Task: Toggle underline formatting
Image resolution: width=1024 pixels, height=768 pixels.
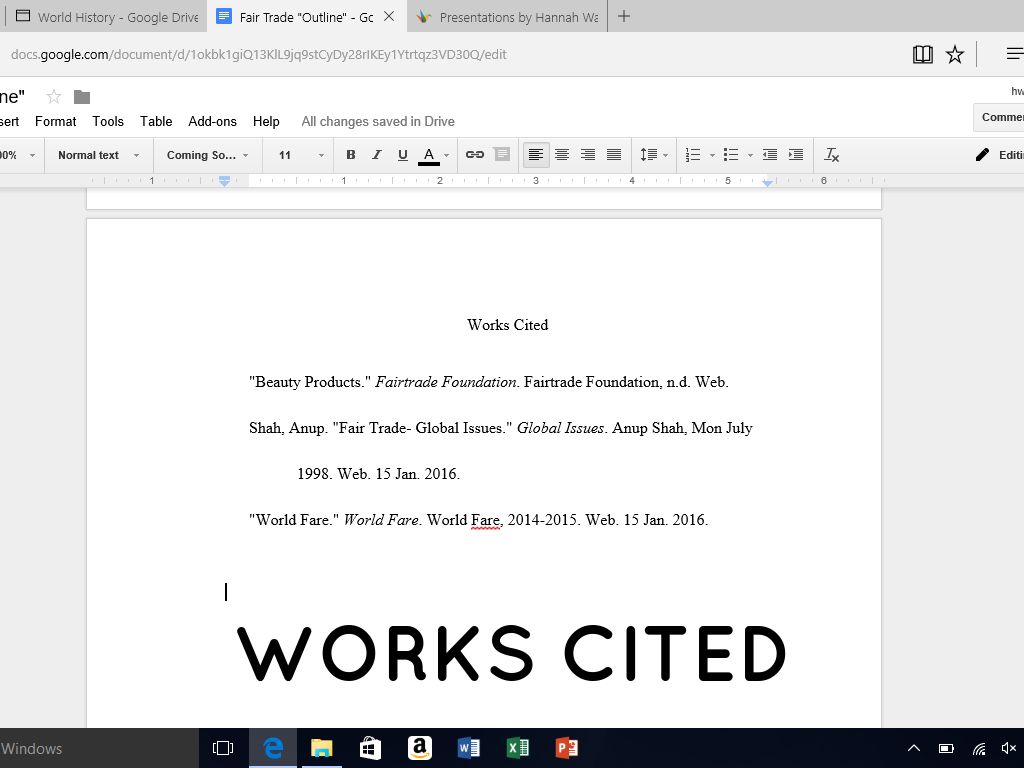Action: click(403, 155)
